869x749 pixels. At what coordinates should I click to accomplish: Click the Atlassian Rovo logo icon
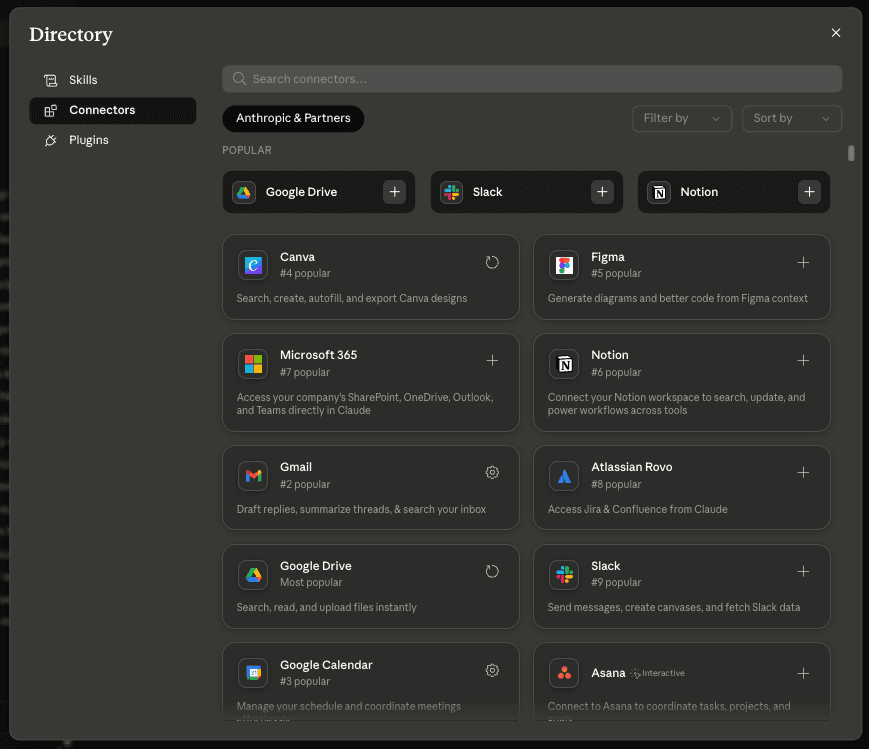(564, 476)
